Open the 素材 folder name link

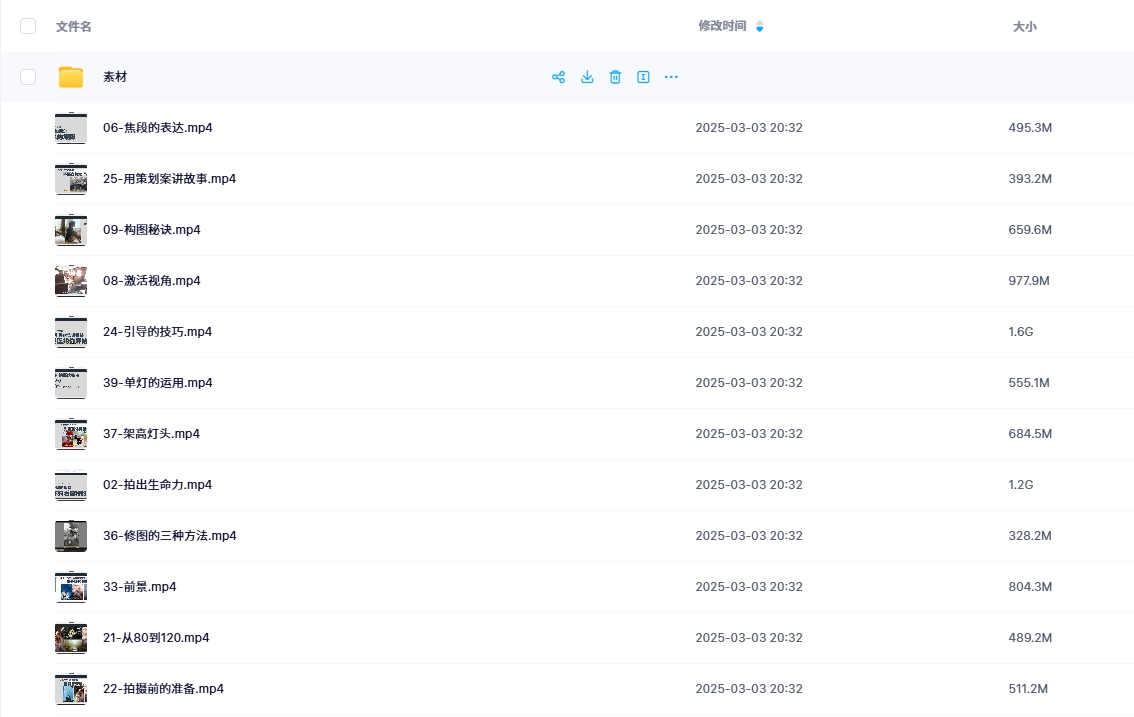115,77
